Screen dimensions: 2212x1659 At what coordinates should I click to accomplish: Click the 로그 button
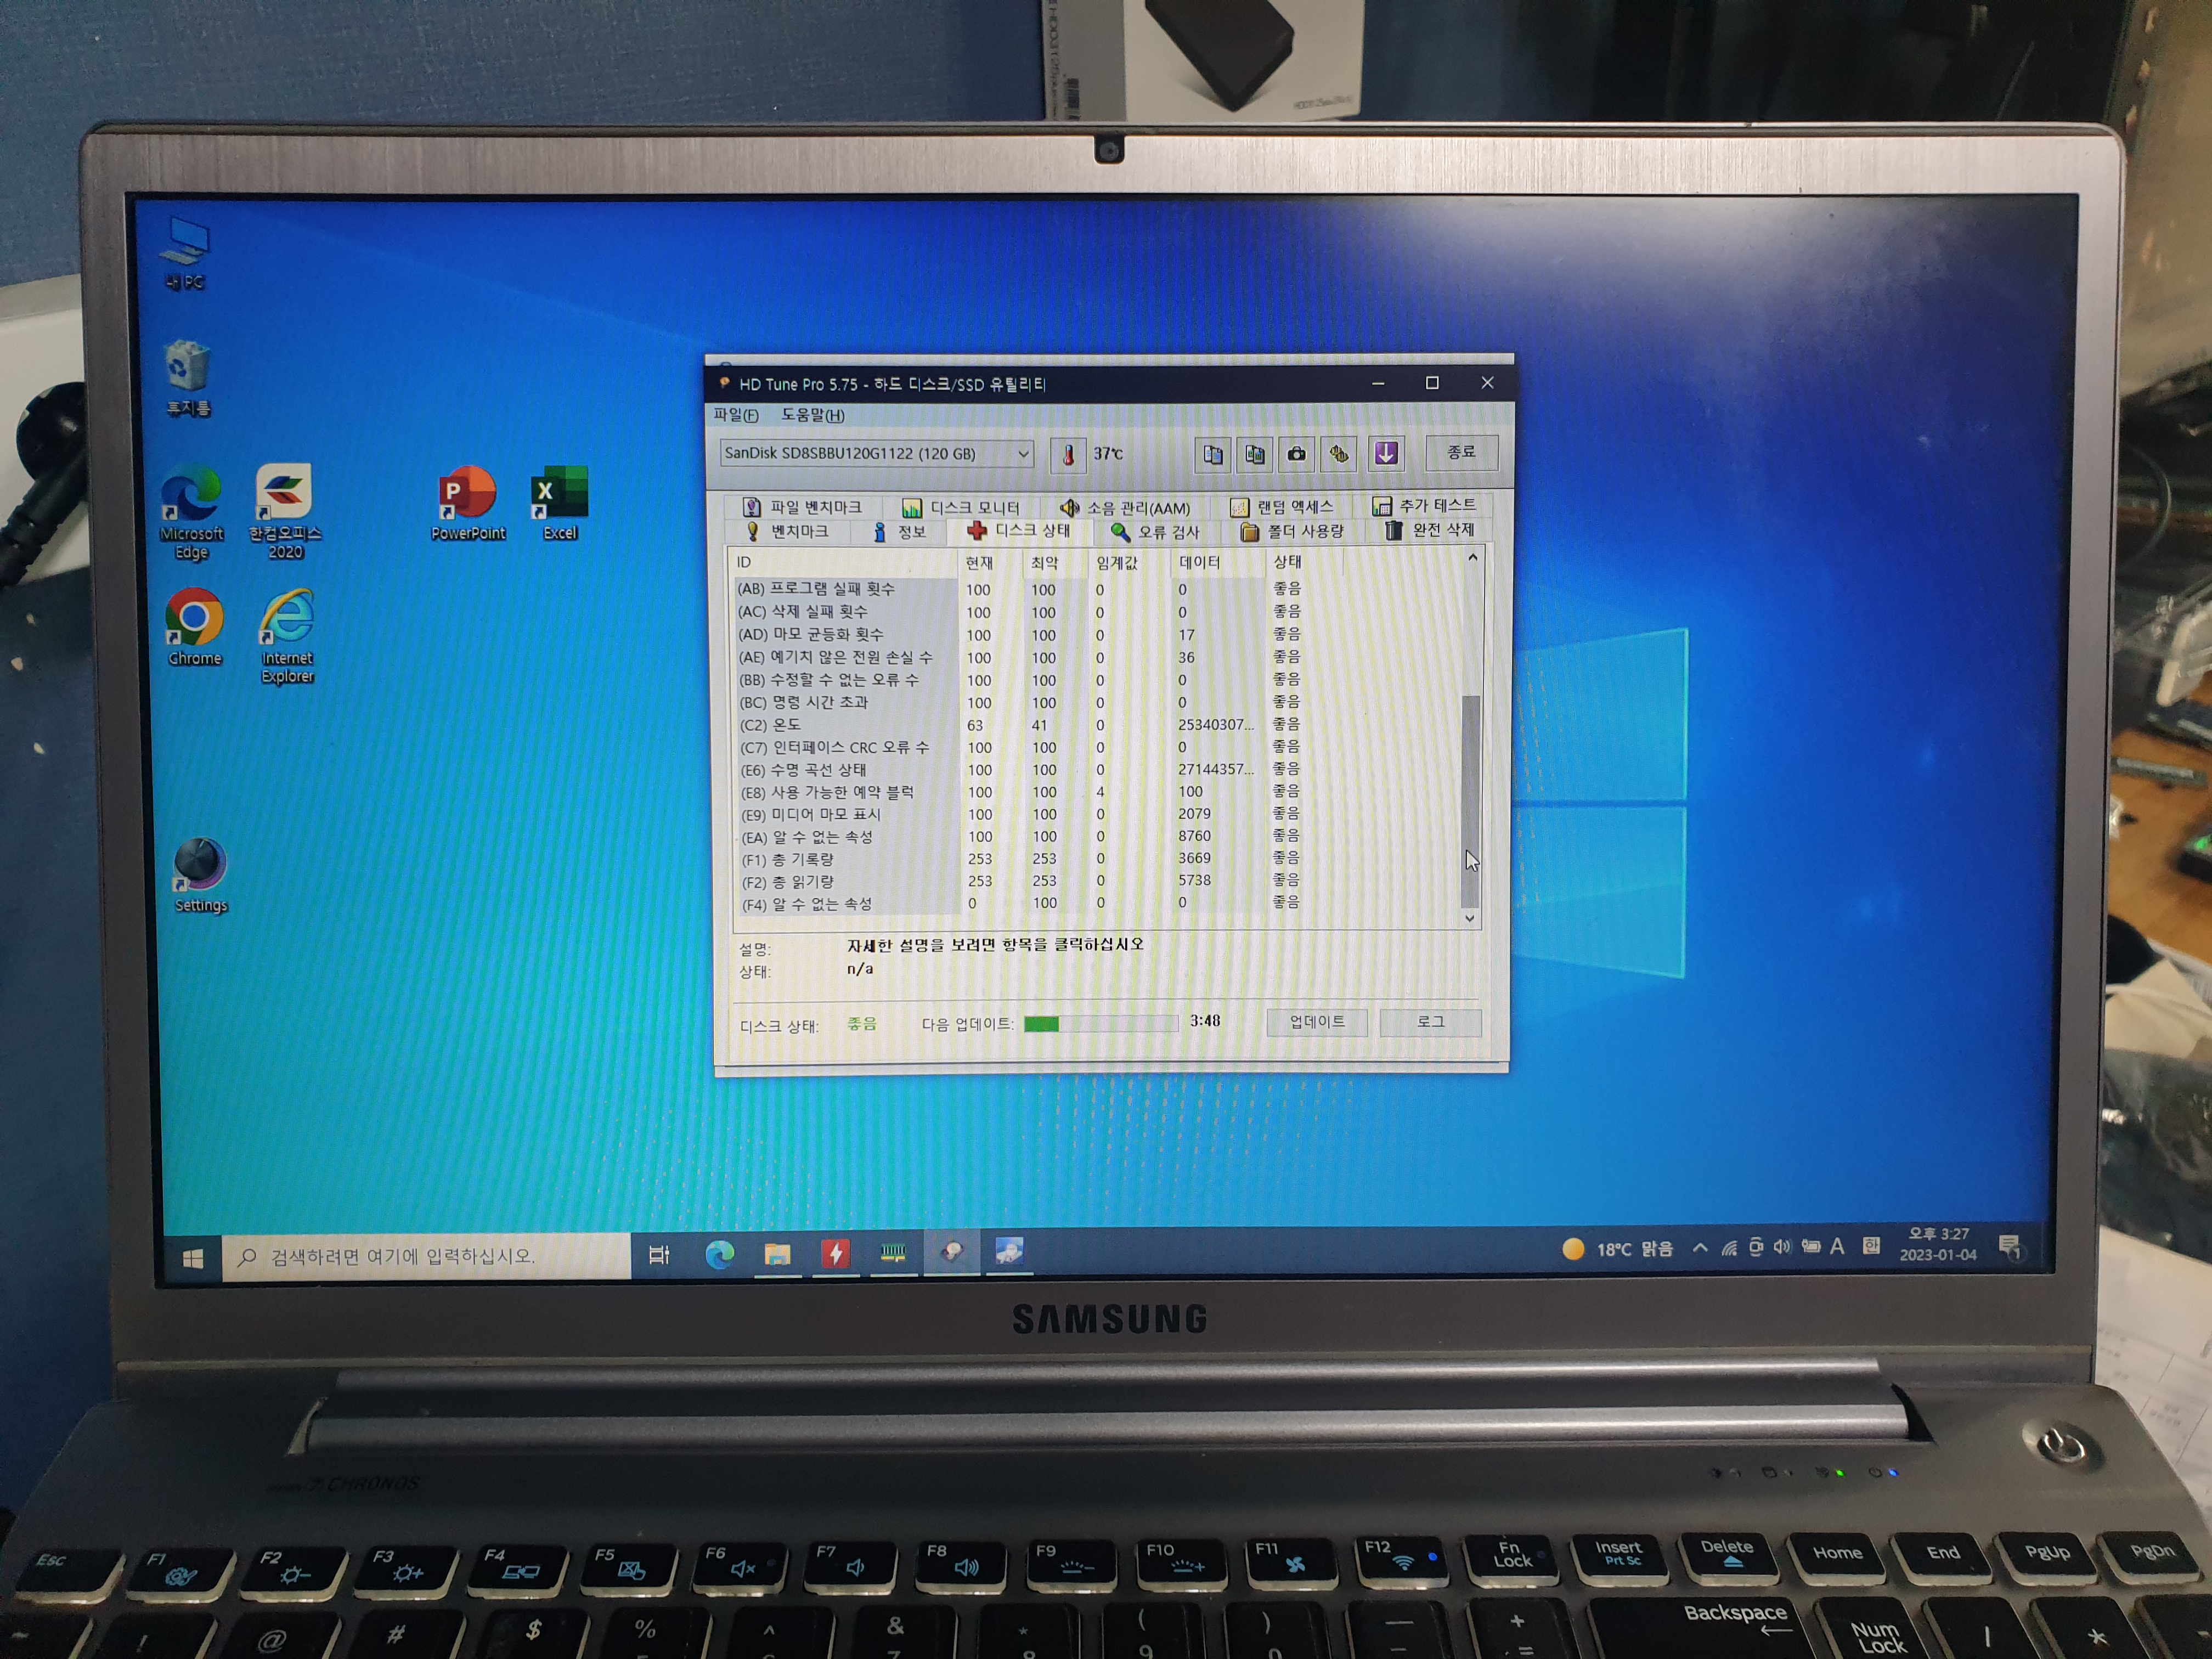pos(1430,1022)
